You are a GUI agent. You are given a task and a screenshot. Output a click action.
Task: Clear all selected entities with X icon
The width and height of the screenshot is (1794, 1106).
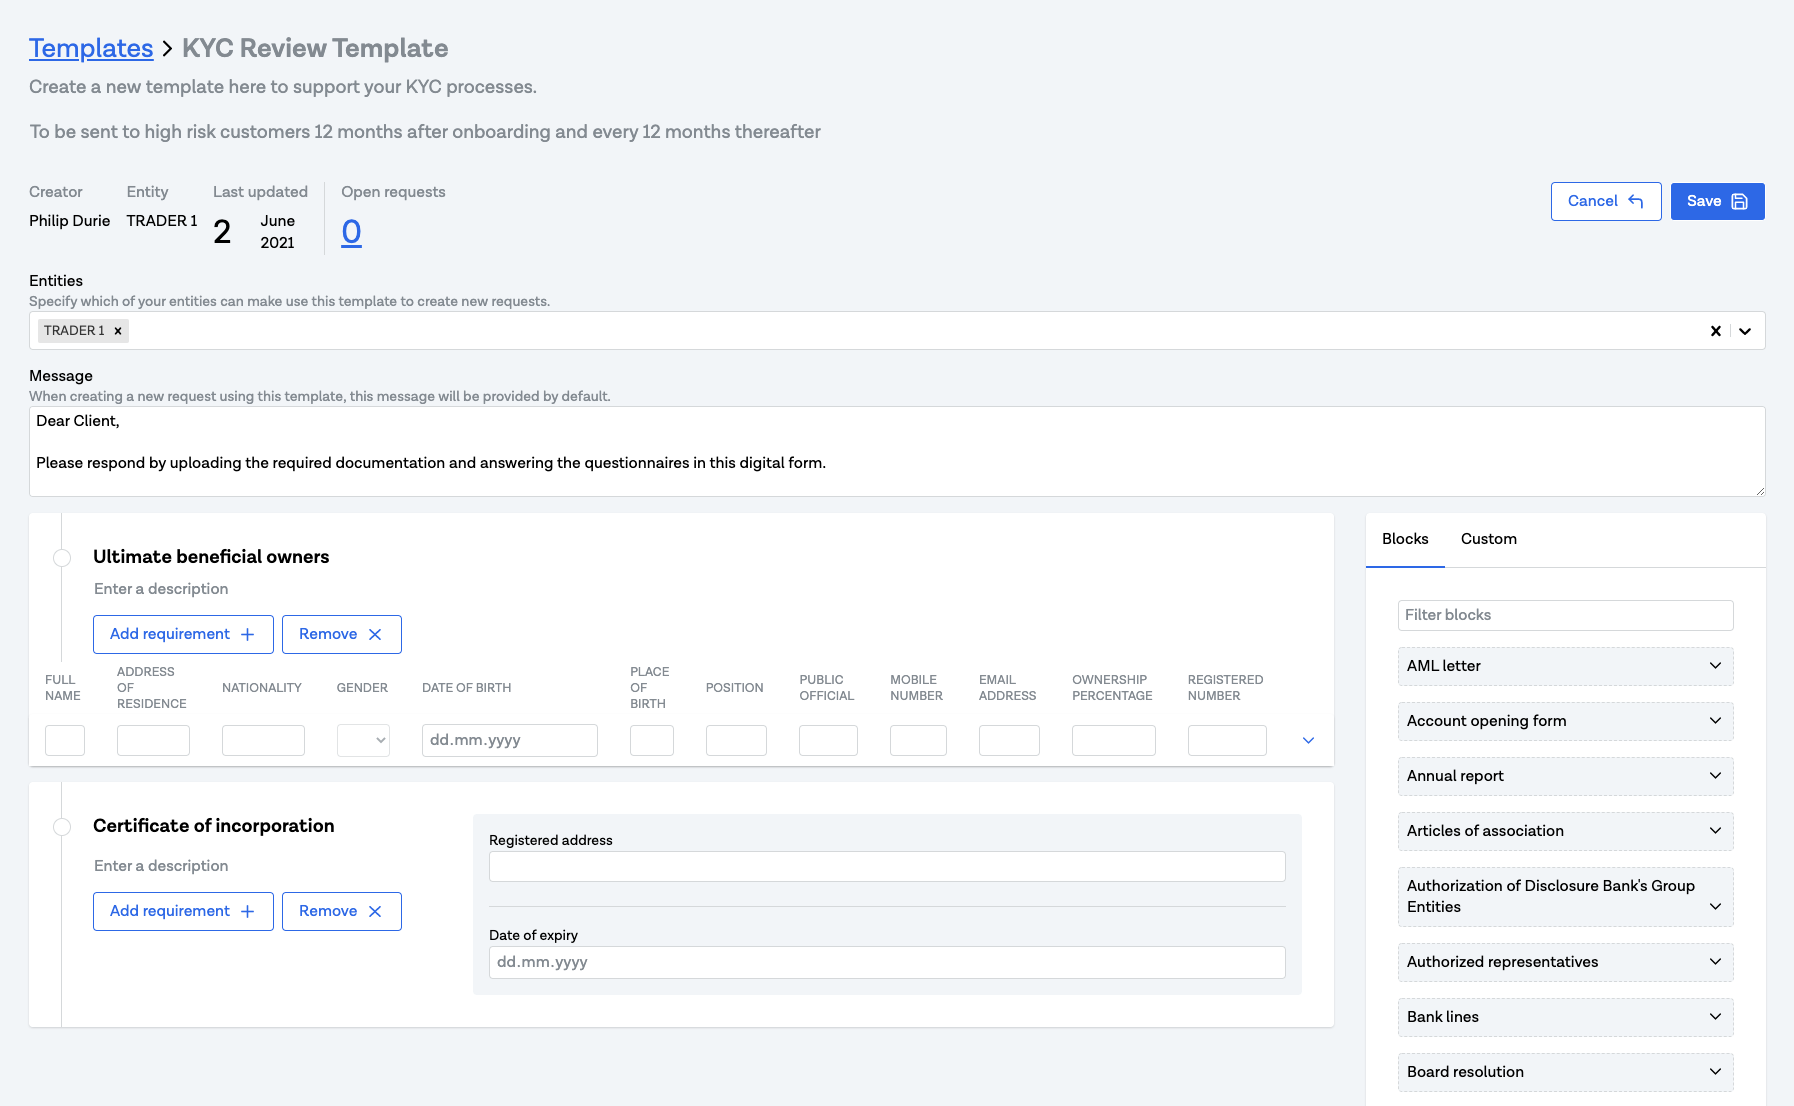[x=1715, y=331]
